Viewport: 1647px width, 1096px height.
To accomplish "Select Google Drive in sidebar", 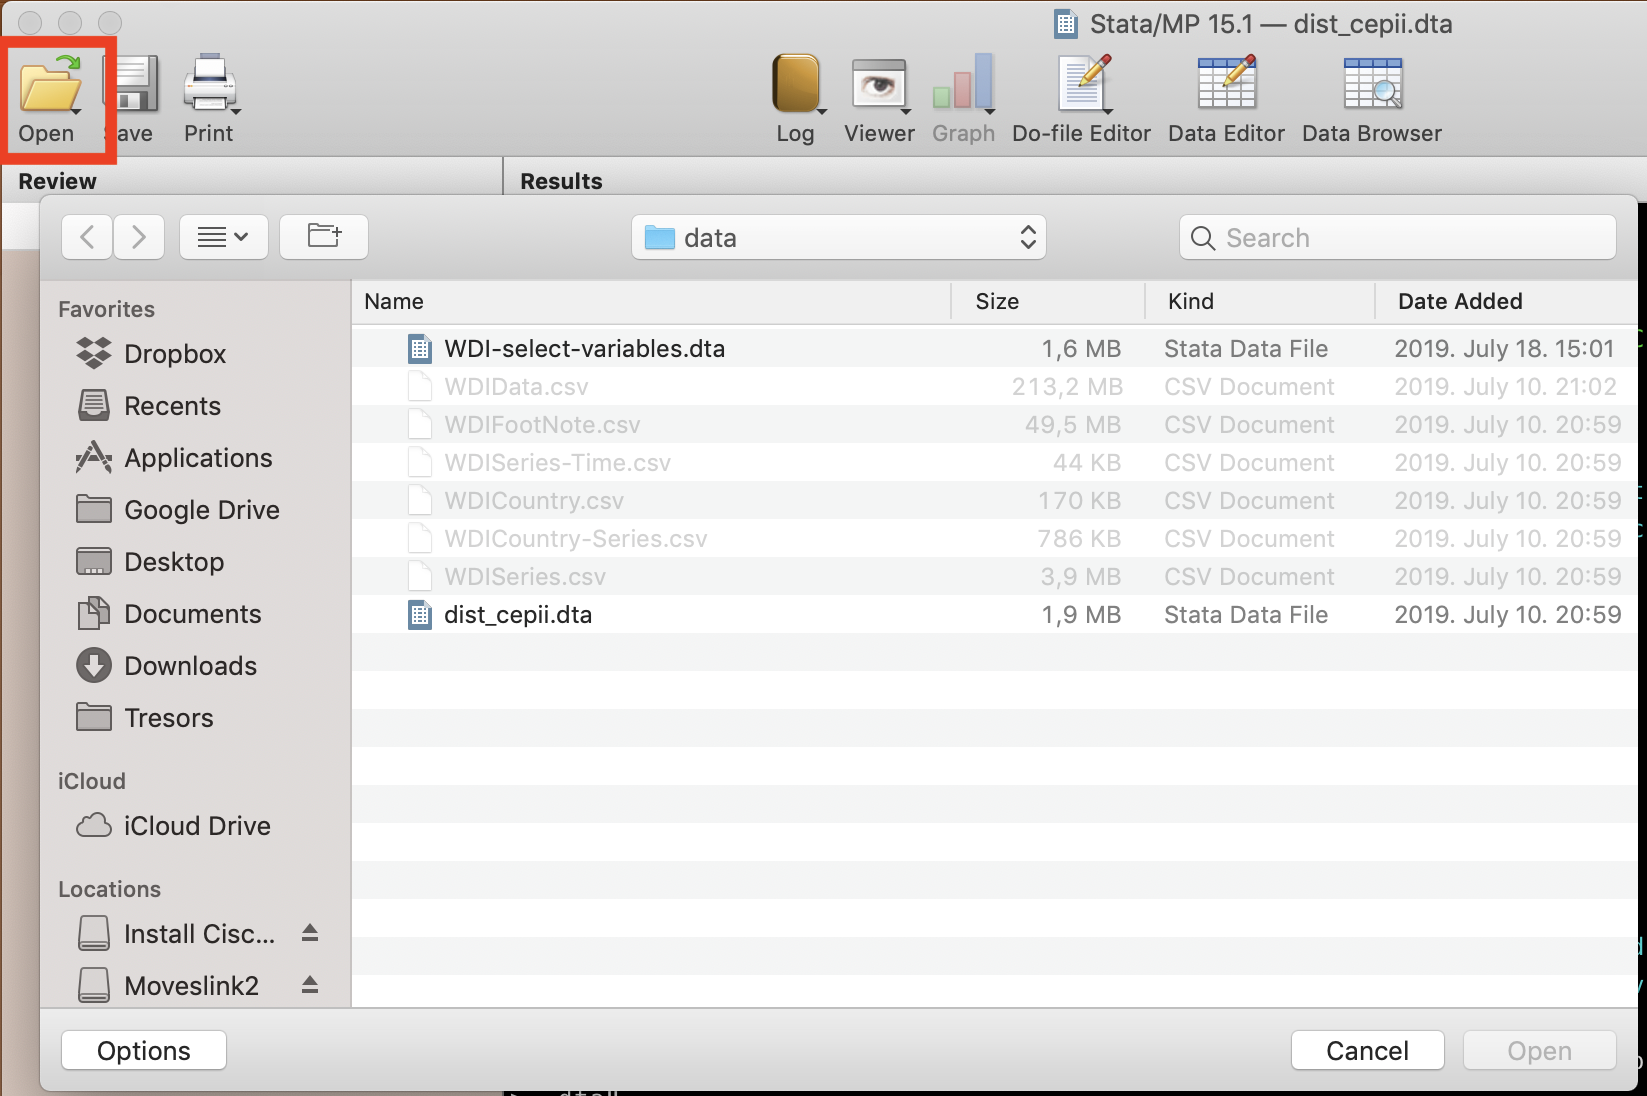I will (x=178, y=510).
